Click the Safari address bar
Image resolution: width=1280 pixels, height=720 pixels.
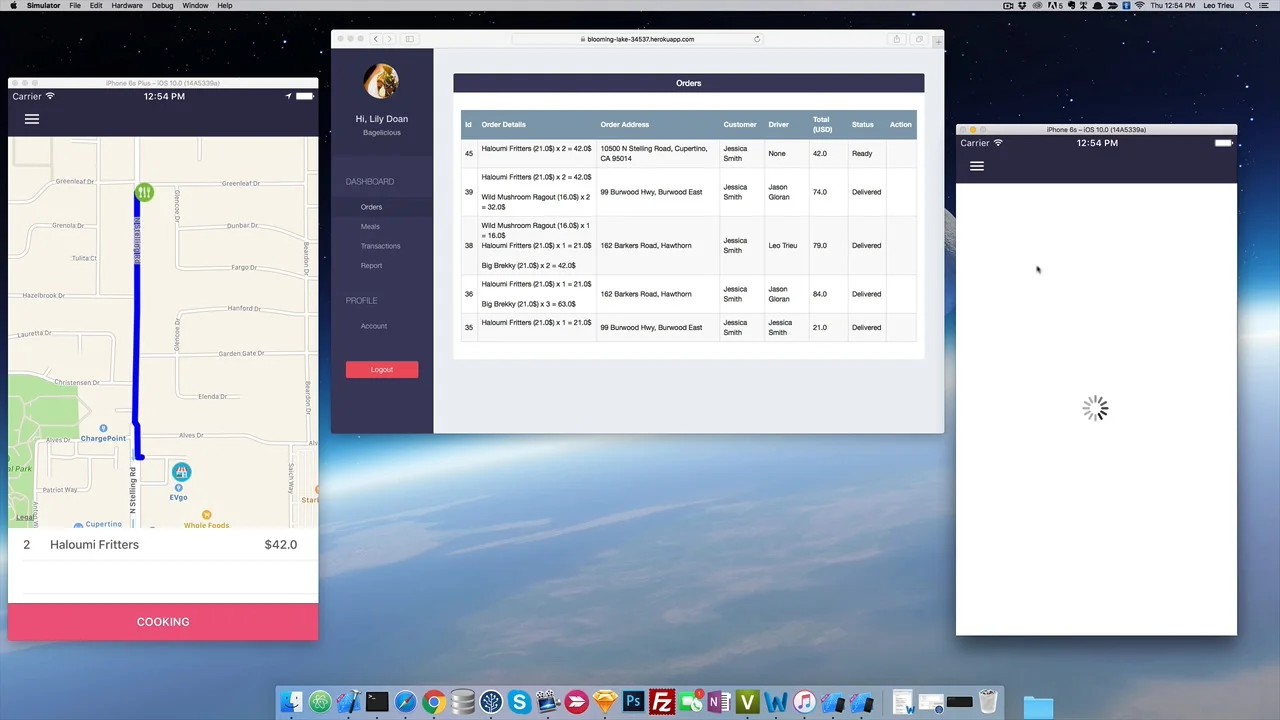tap(638, 39)
